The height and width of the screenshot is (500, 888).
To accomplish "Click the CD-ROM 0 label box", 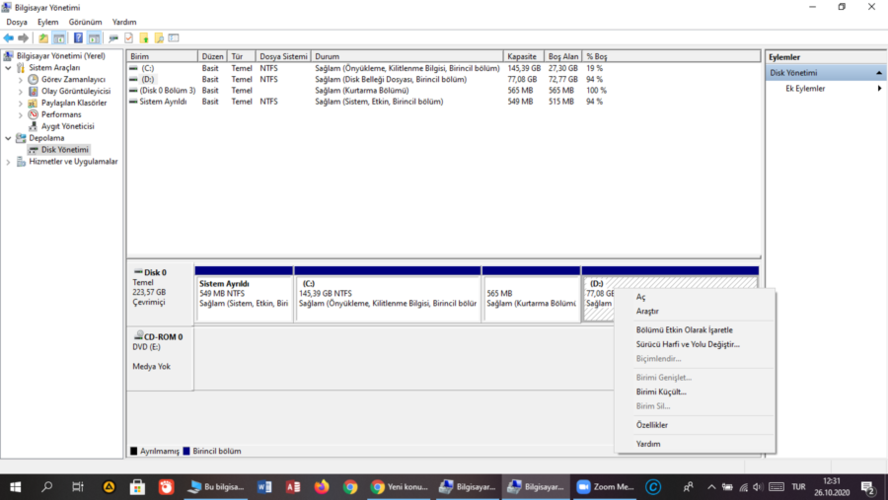I will tap(160, 358).
